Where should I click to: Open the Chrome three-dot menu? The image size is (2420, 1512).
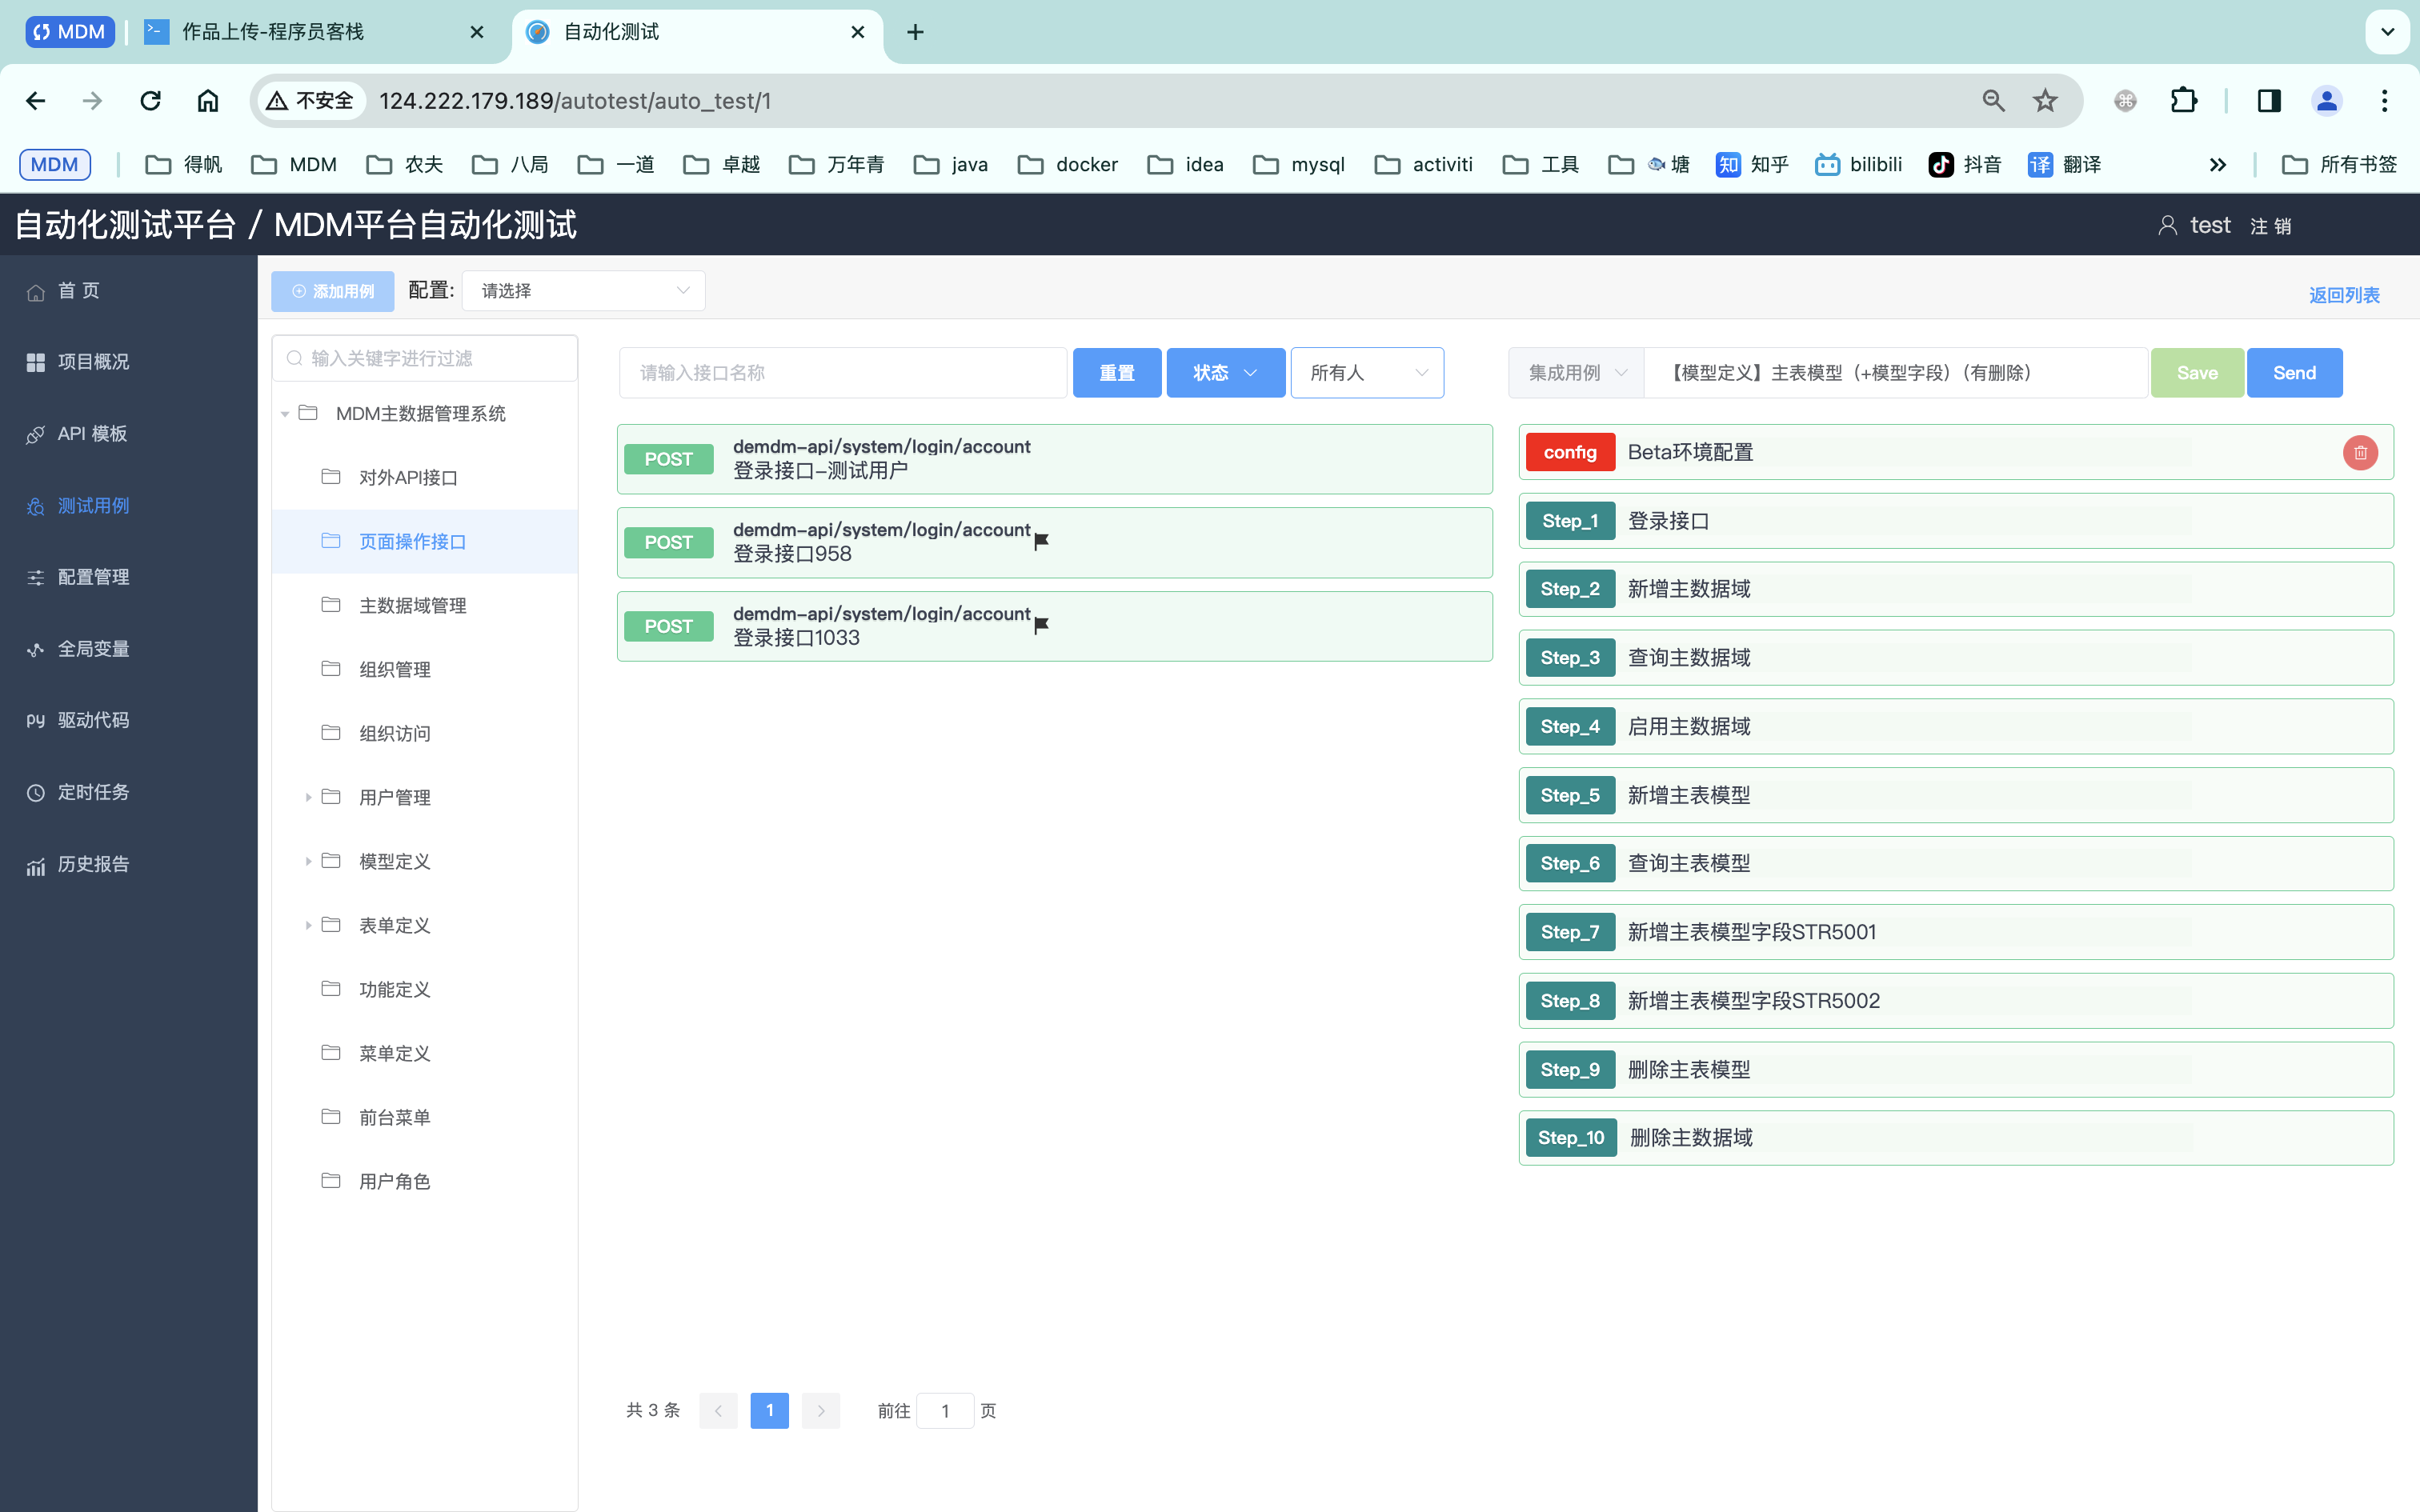[x=2384, y=101]
